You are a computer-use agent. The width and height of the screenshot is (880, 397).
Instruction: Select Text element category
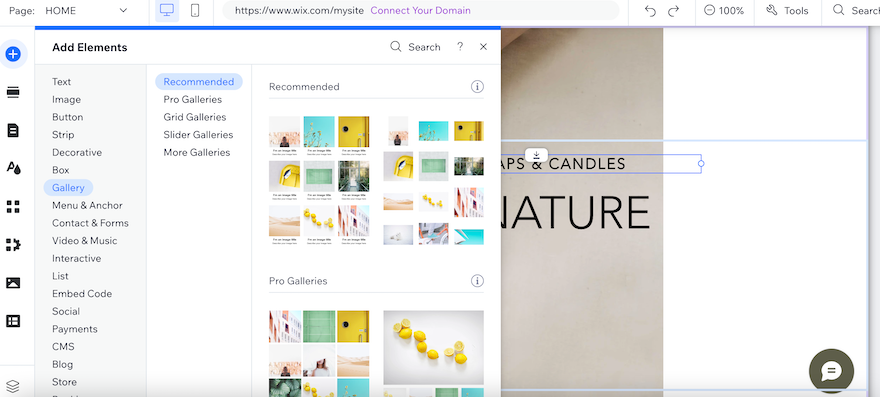tap(61, 82)
